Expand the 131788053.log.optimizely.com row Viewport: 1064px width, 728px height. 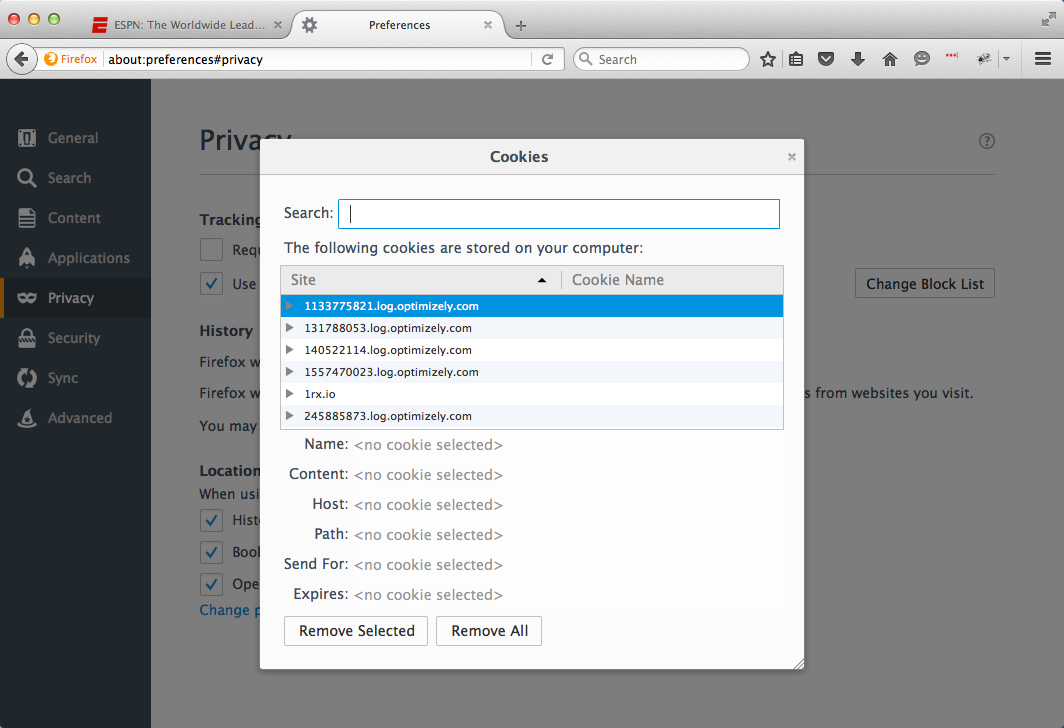(x=290, y=328)
